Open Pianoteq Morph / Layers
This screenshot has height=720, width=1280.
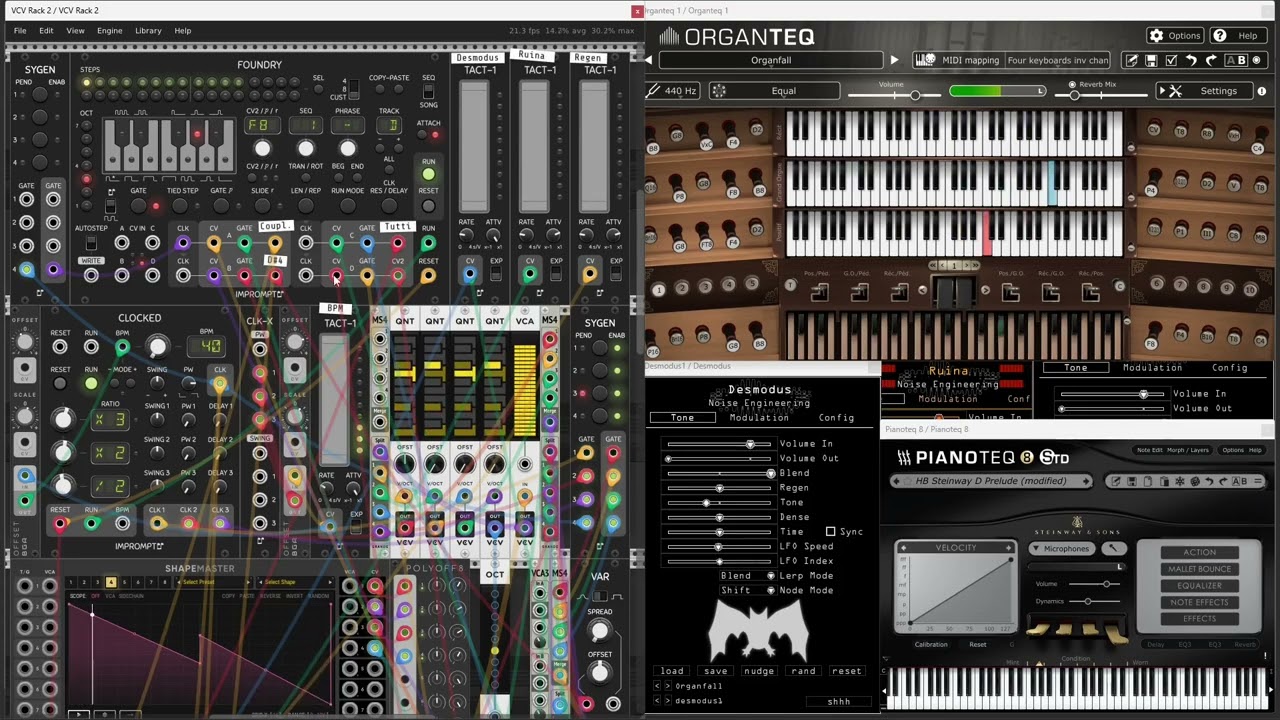[x=1187, y=450]
